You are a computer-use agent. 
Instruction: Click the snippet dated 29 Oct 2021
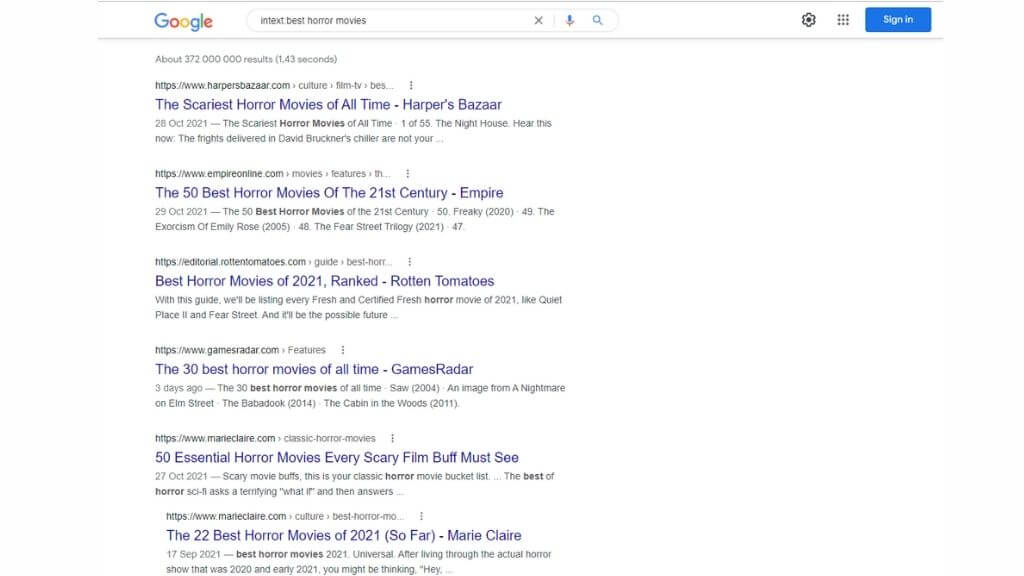pyautogui.click(x=355, y=219)
